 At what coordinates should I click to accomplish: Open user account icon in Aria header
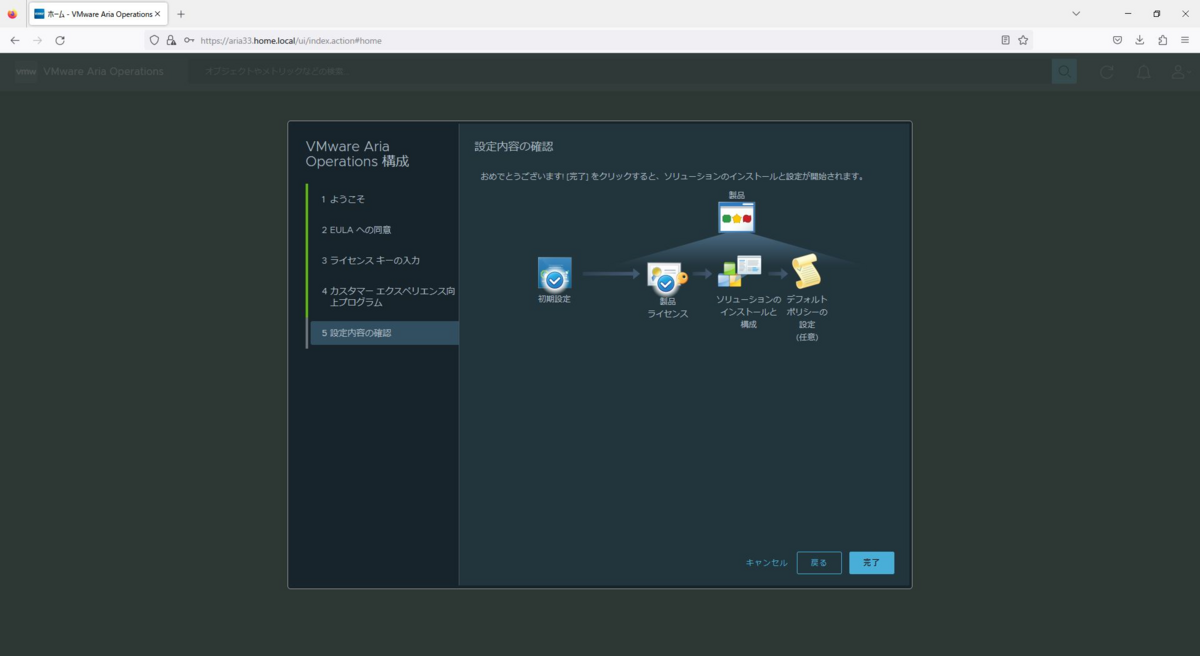[1180, 72]
